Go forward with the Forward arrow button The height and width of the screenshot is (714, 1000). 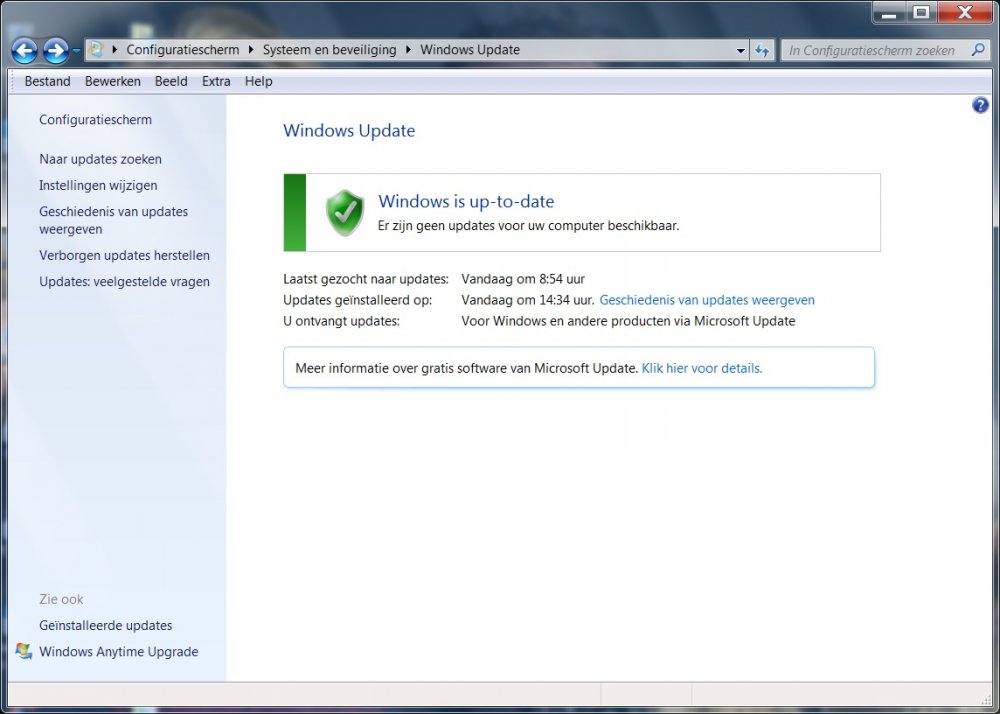coord(55,50)
